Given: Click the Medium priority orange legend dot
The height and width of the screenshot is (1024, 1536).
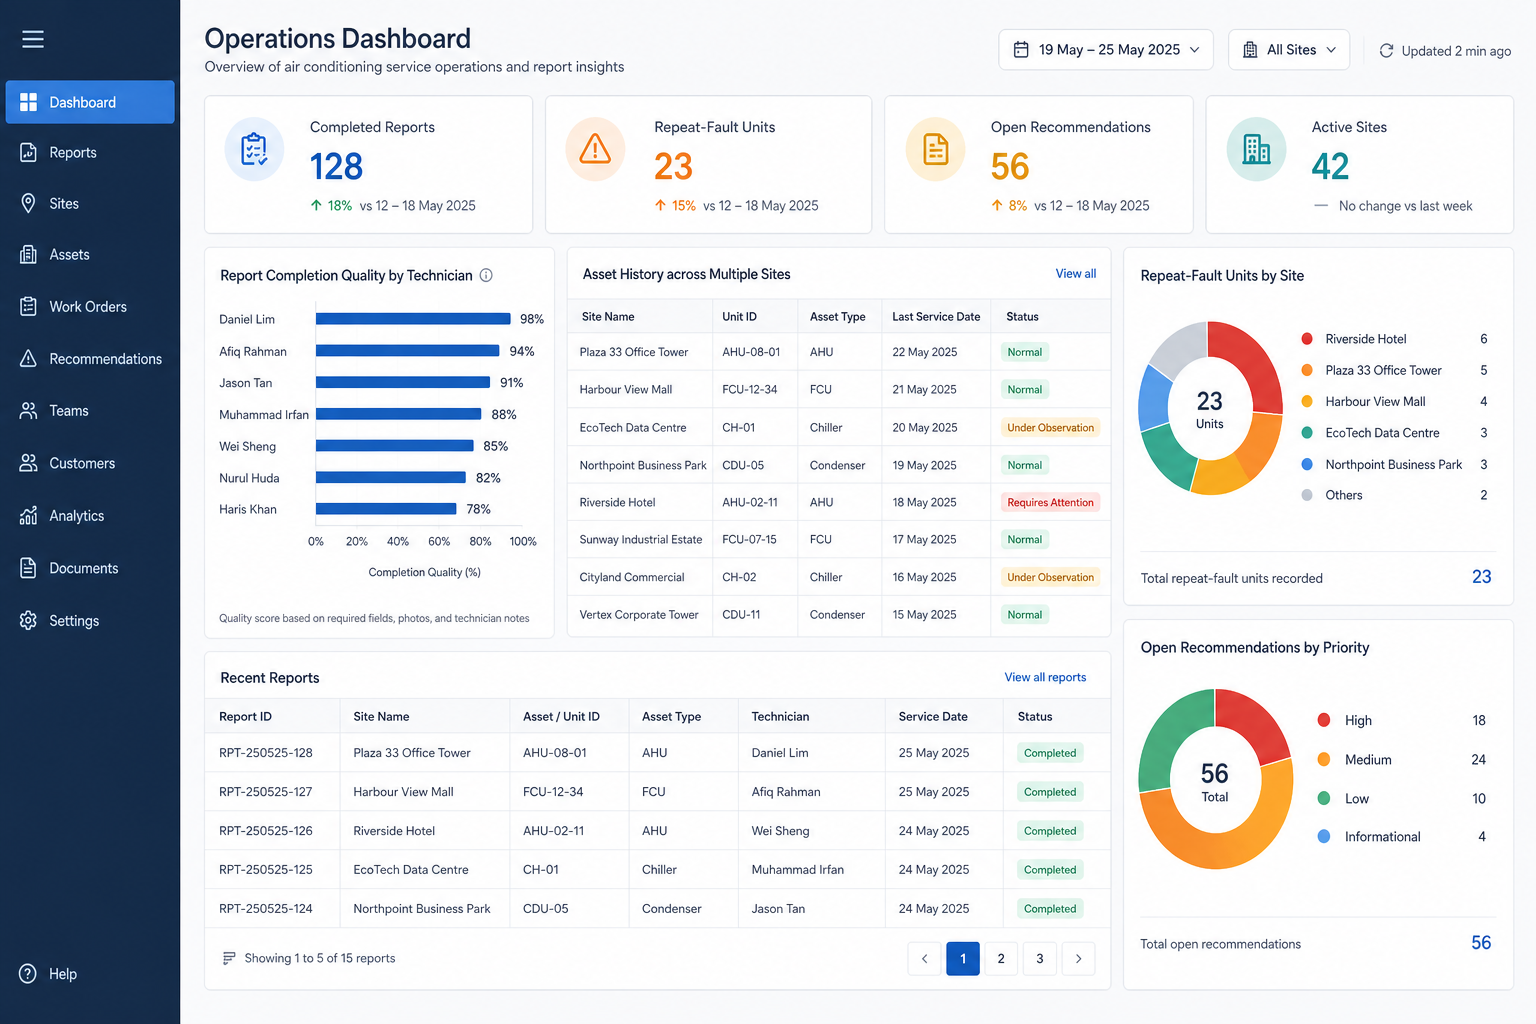Looking at the screenshot, I should tap(1324, 759).
